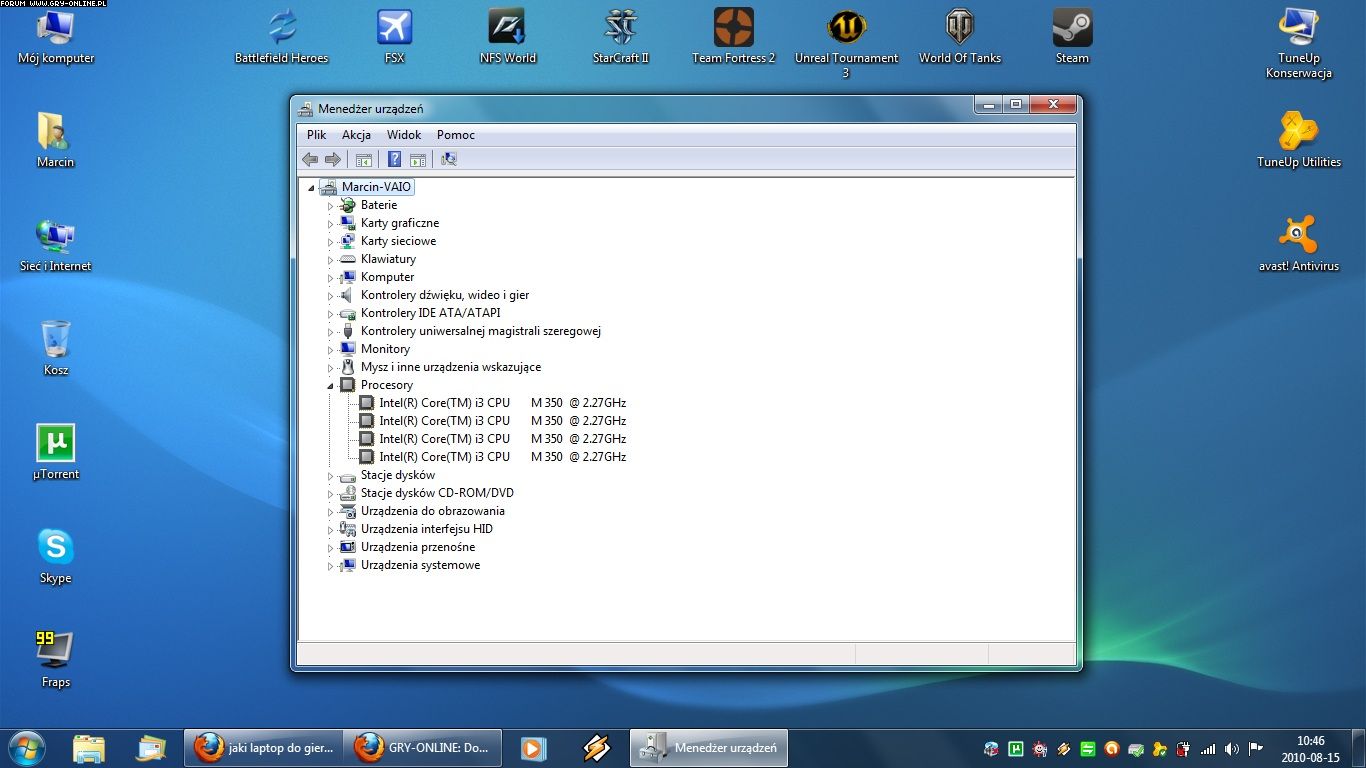Open the Steam desktop shortcut
Screen dimensions: 1366x768
tap(1072, 37)
